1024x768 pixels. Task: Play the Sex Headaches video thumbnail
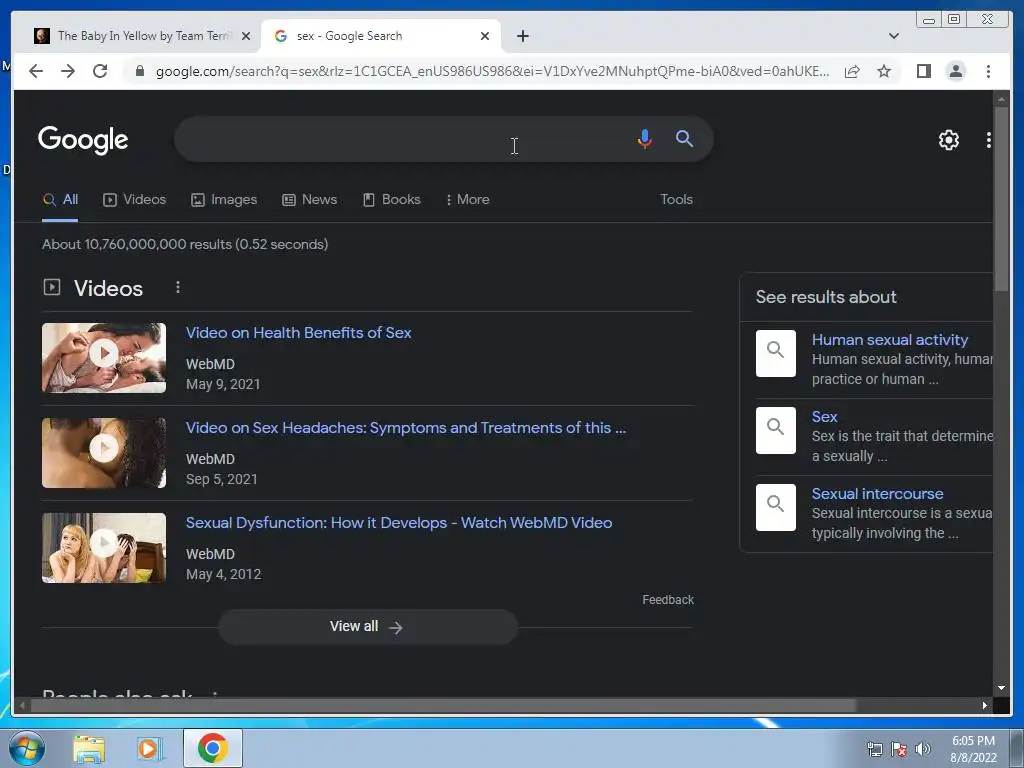tap(104, 453)
